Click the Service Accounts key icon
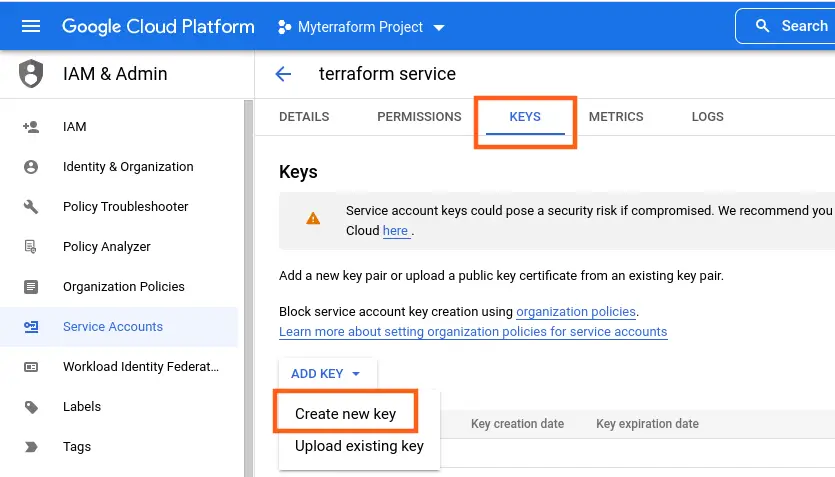 click(x=31, y=327)
